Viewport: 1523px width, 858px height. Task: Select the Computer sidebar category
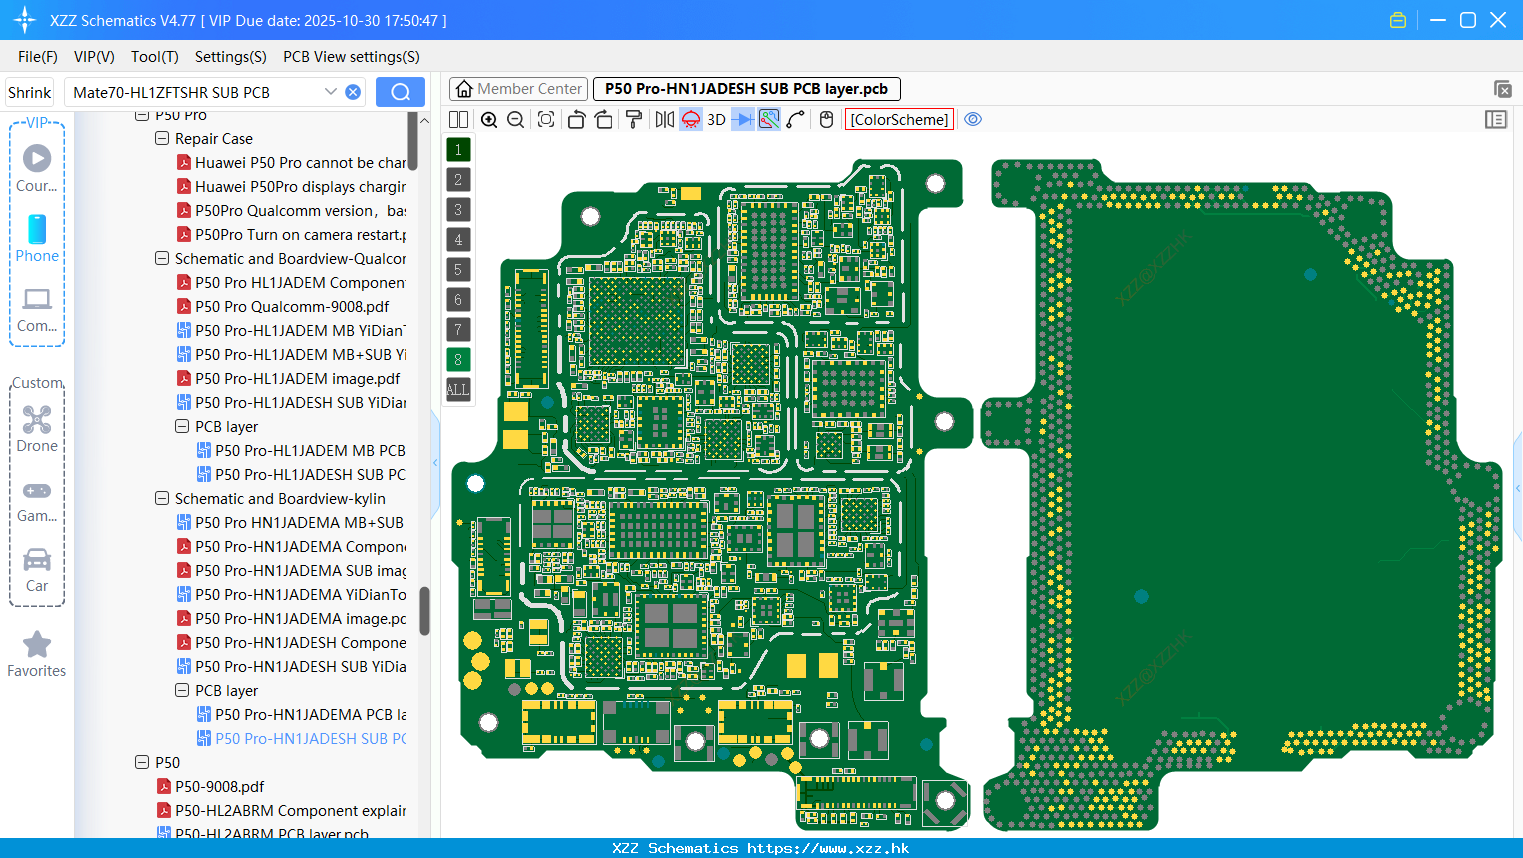(x=37, y=309)
